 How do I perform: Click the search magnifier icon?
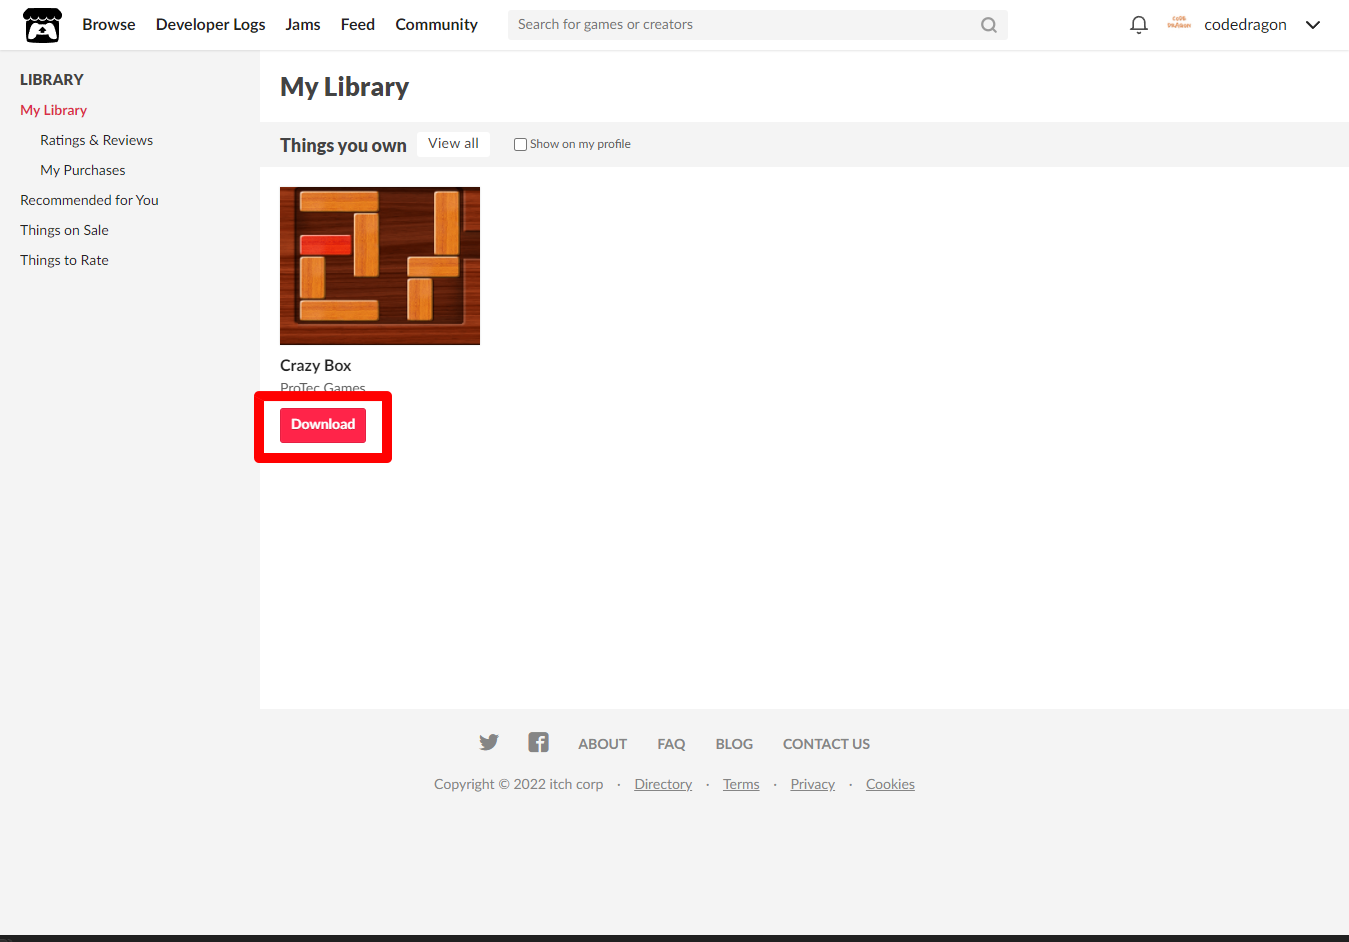[x=988, y=25]
